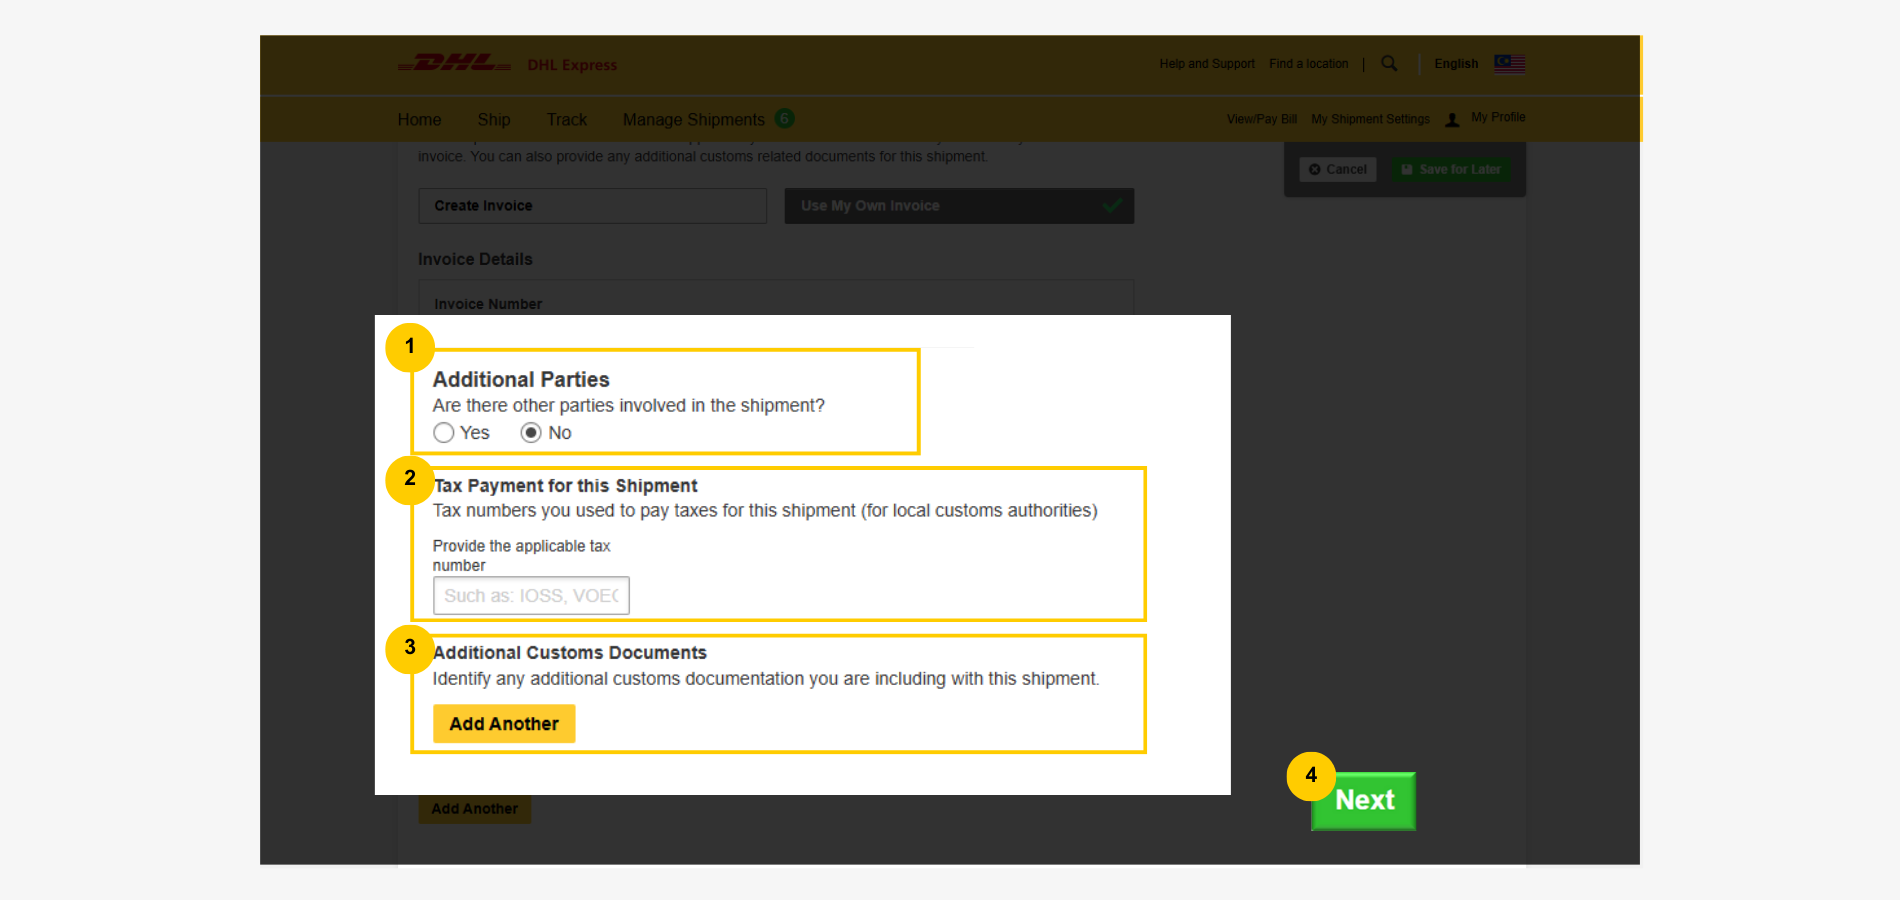Click Save for Later
Viewport: 1900px width, 900px height.
coord(1451,170)
